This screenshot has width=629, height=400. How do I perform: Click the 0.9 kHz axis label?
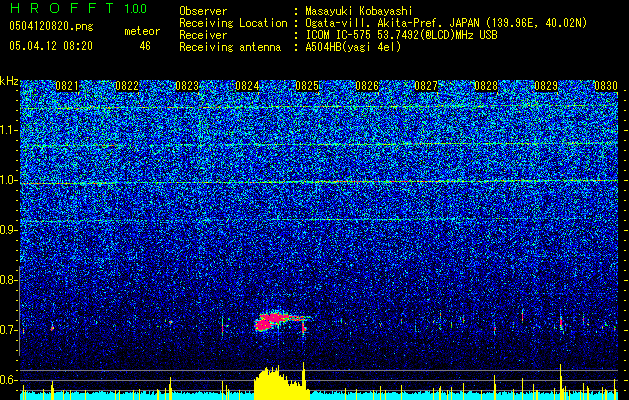(8, 230)
